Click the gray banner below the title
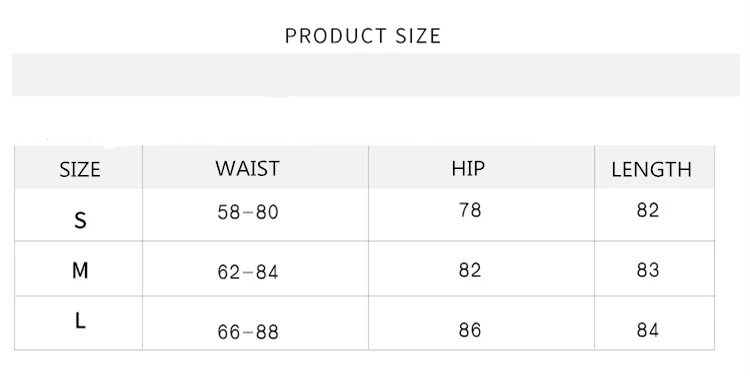The width and height of the screenshot is (750, 377). click(376, 75)
